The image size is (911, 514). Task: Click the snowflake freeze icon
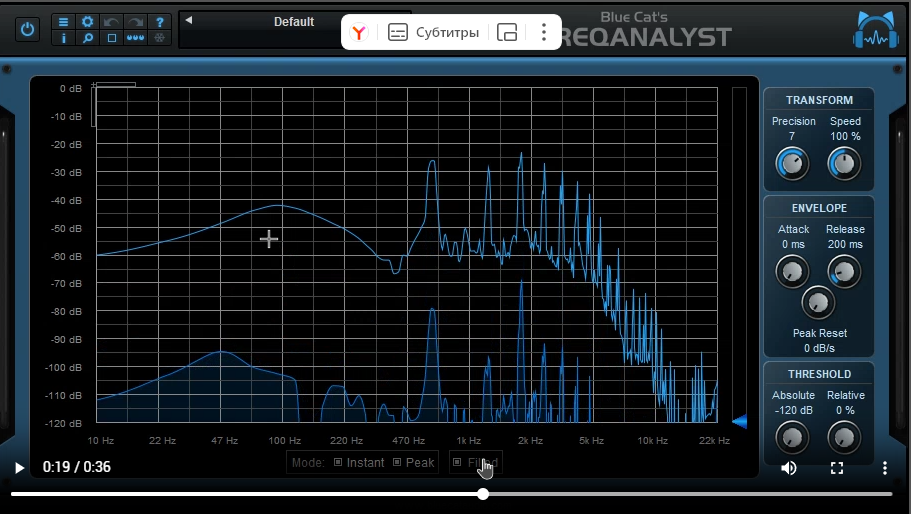pos(159,38)
